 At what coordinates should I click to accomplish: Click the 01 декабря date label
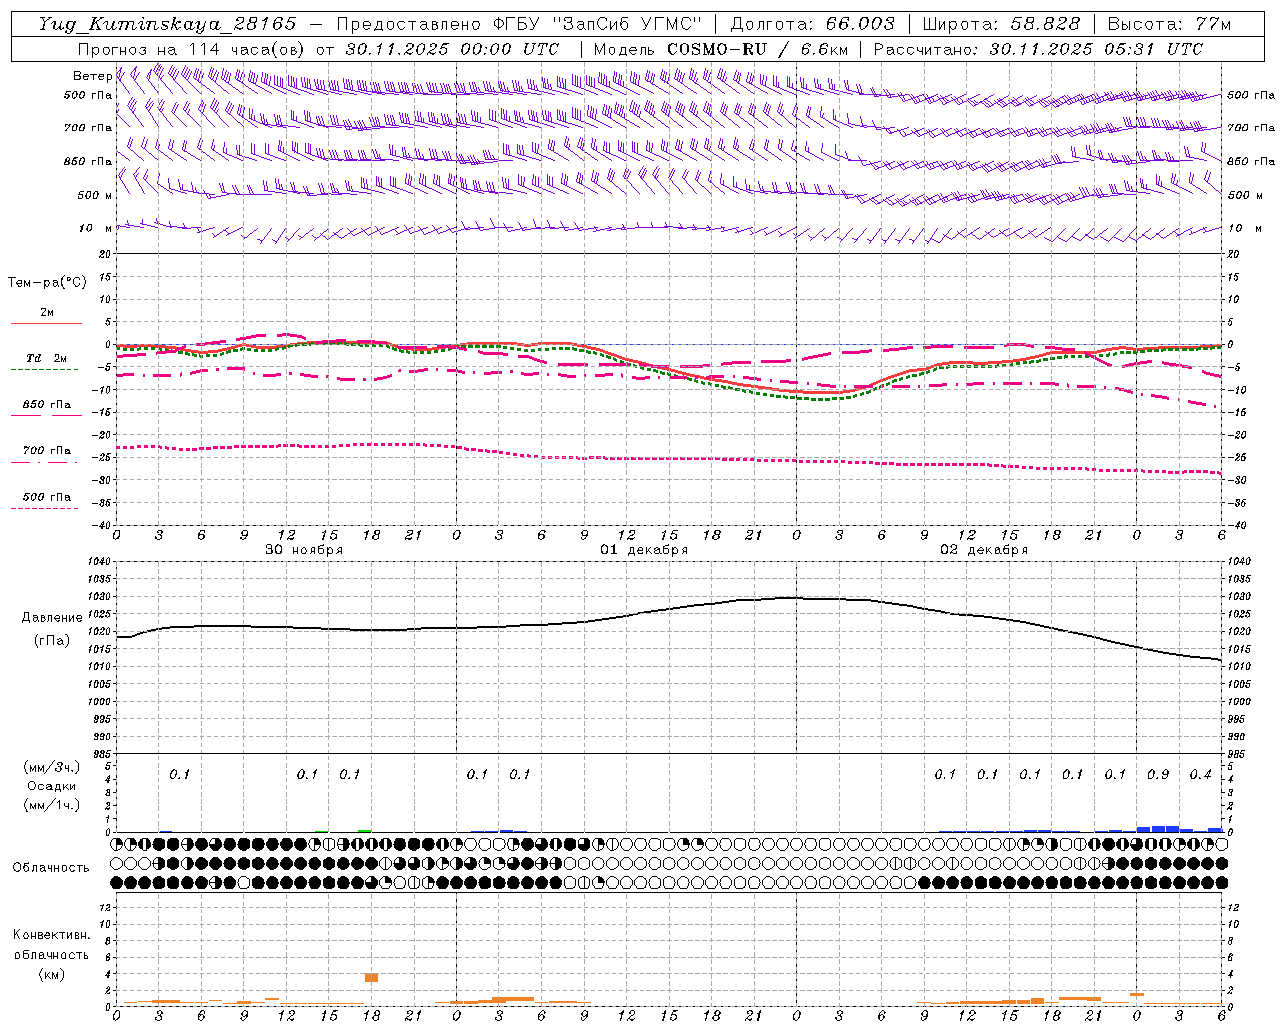(644, 550)
